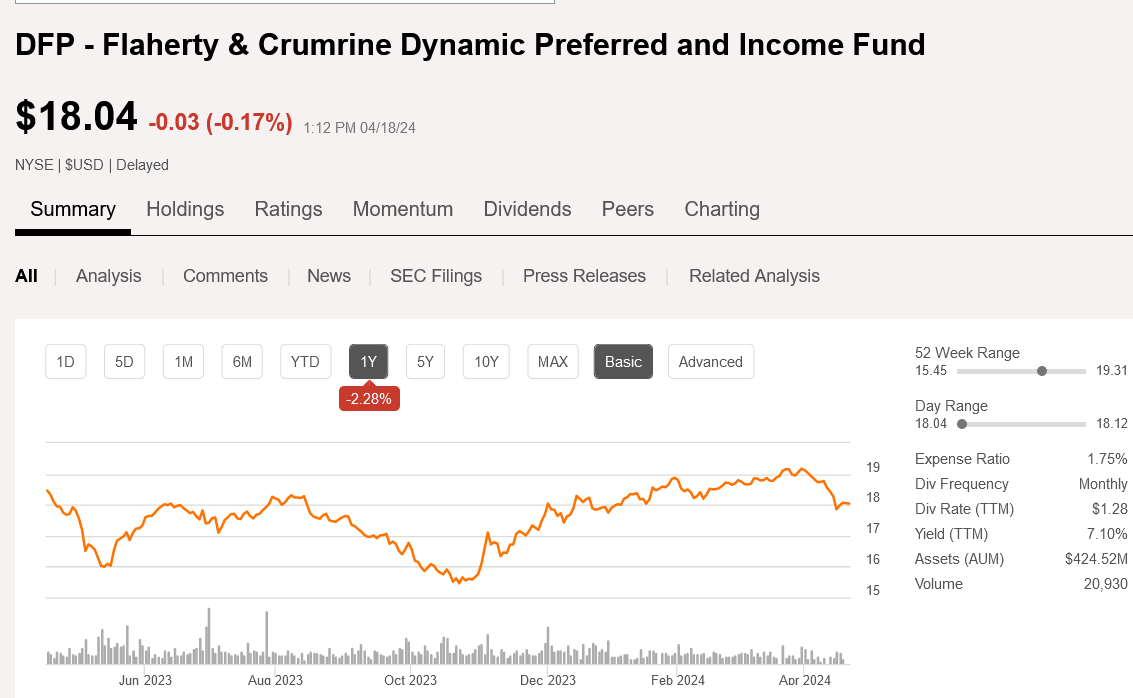1133x698 pixels.
Task: Show the 5Y price chart
Action: point(425,362)
